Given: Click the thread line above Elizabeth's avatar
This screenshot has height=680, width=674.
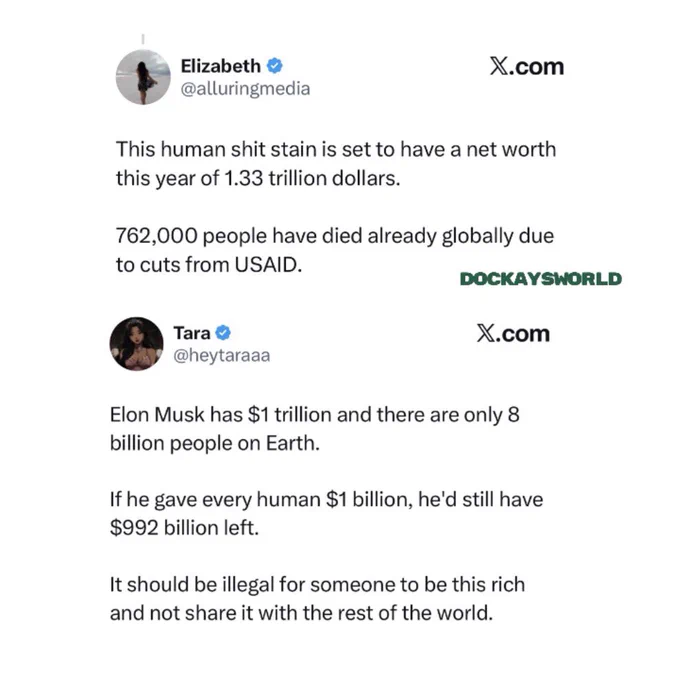Looking at the screenshot, I should tap(143, 39).
